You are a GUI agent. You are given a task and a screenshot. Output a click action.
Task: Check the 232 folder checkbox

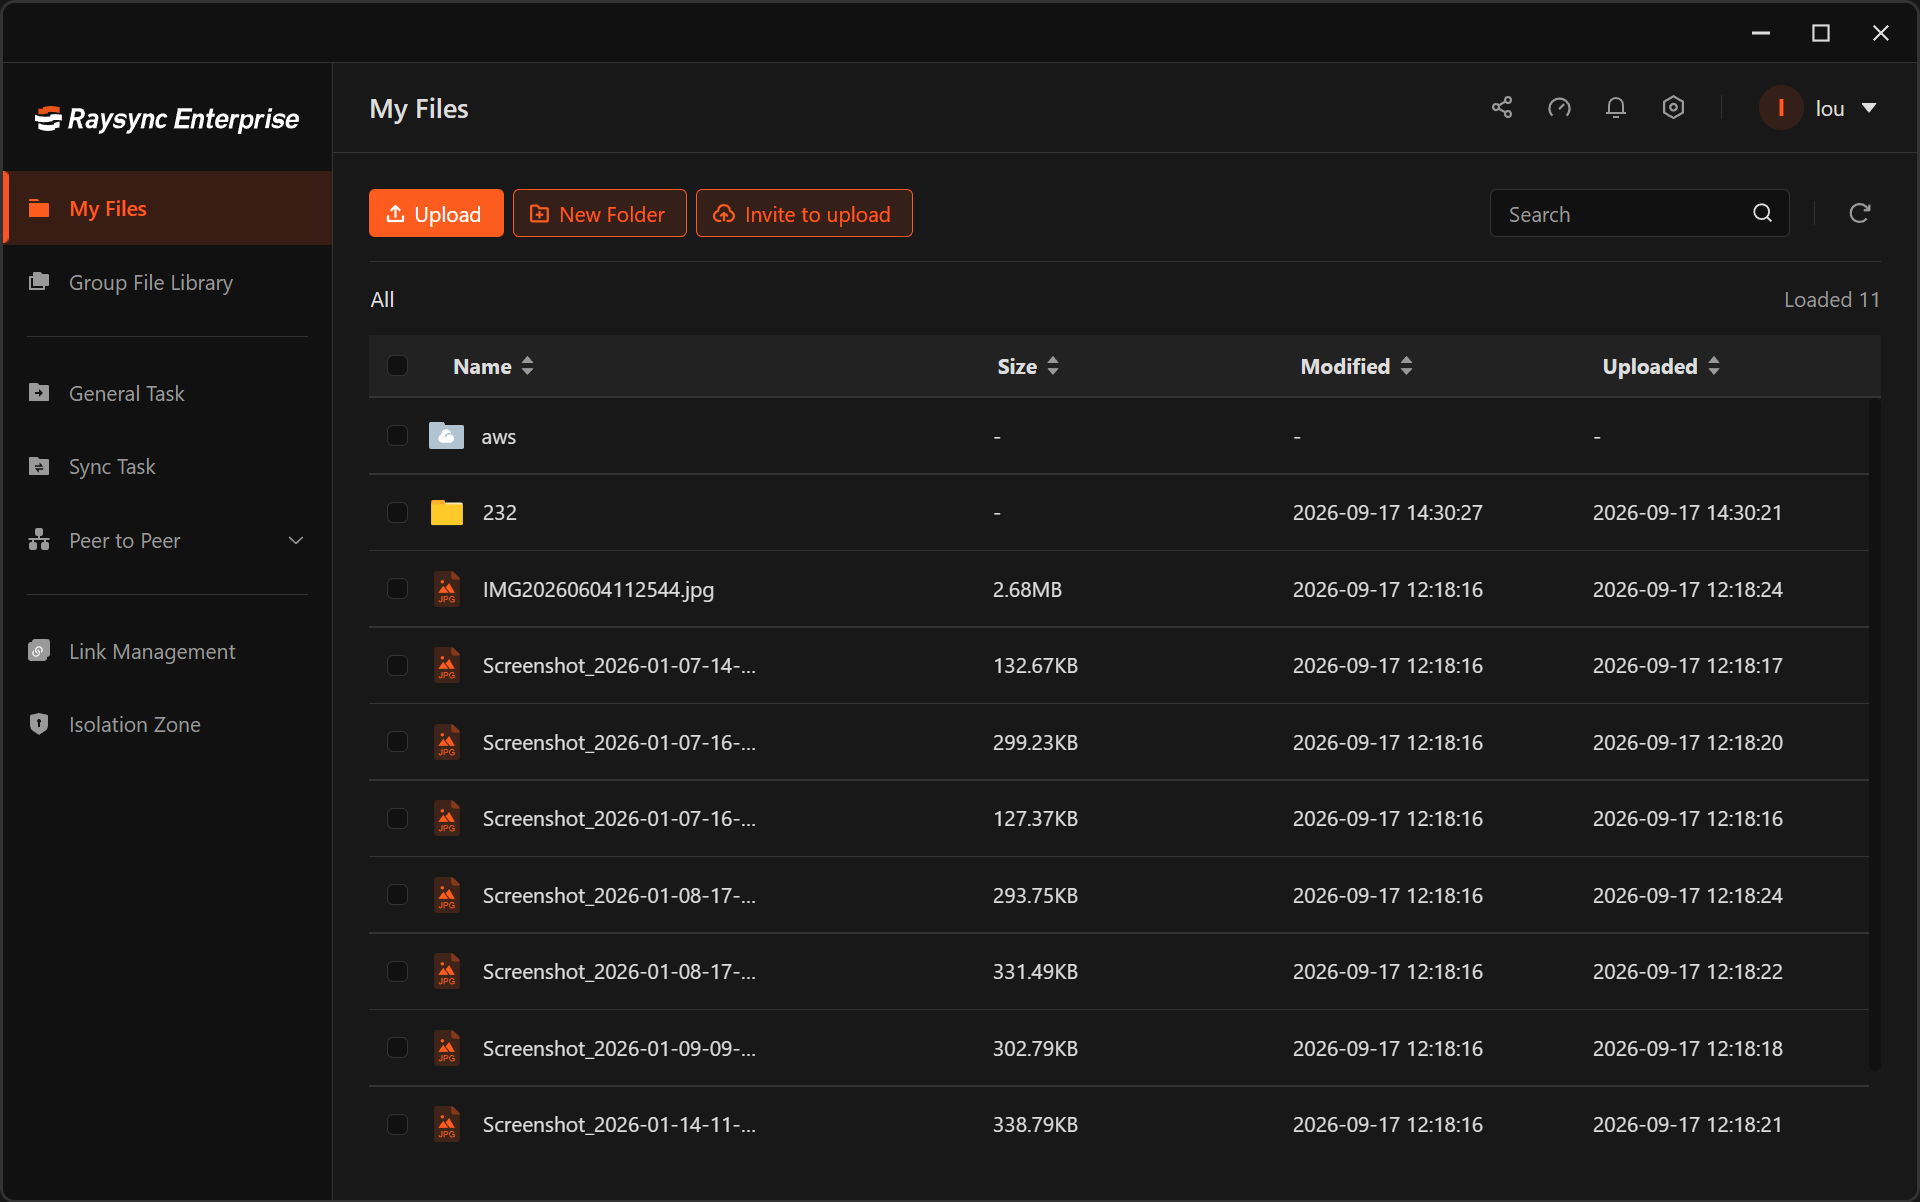pyautogui.click(x=397, y=512)
